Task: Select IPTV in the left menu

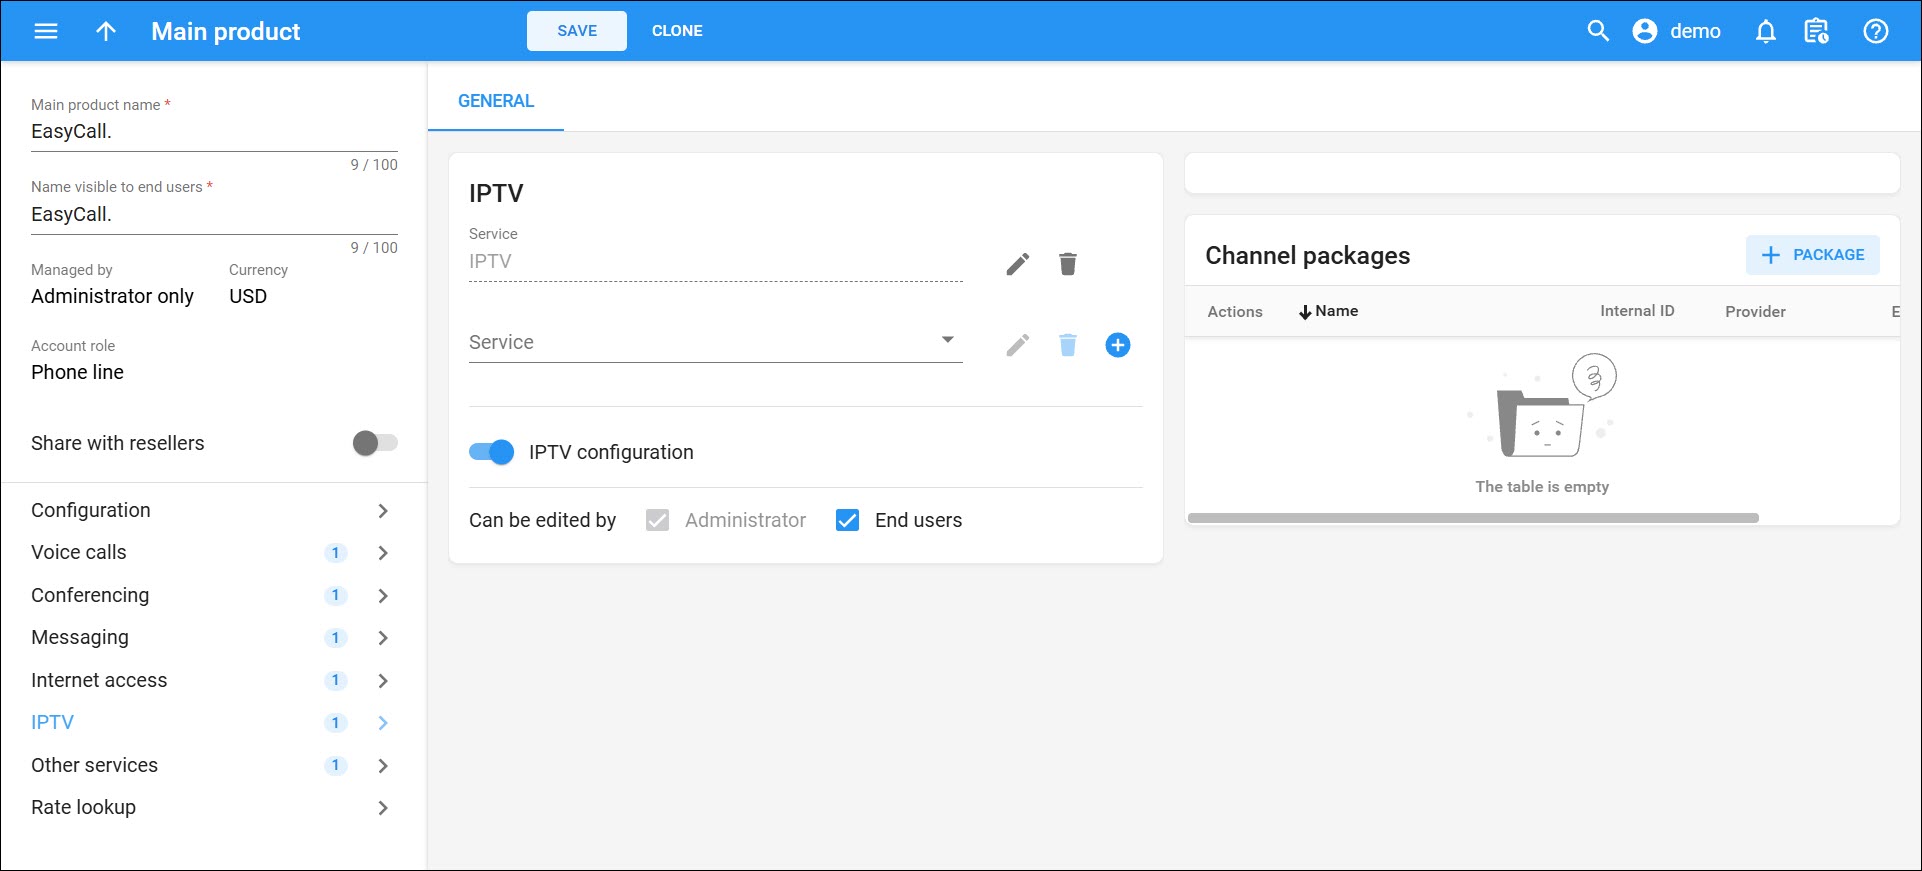Action: click(52, 722)
